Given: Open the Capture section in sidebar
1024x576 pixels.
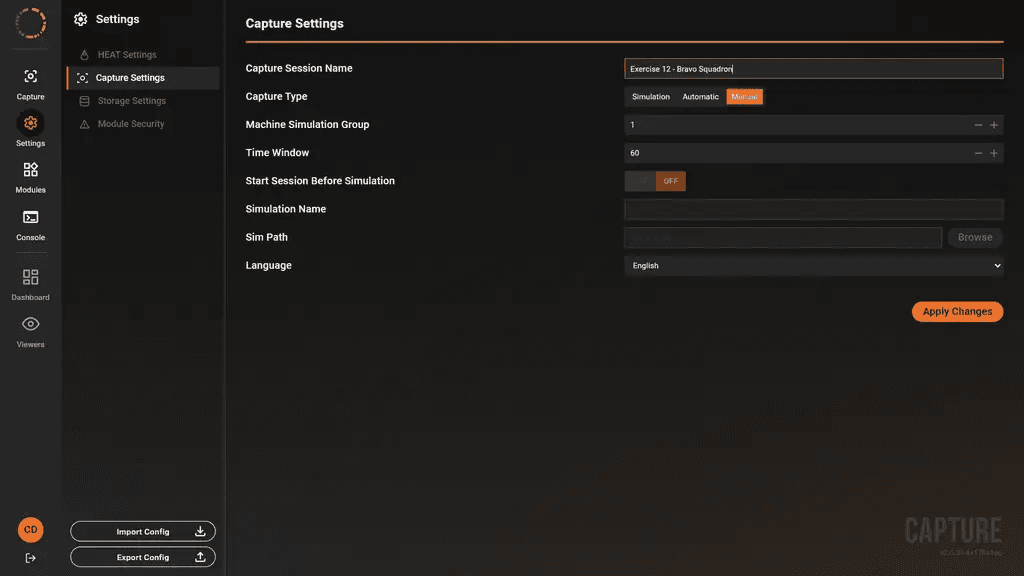Looking at the screenshot, I should 30,84.
